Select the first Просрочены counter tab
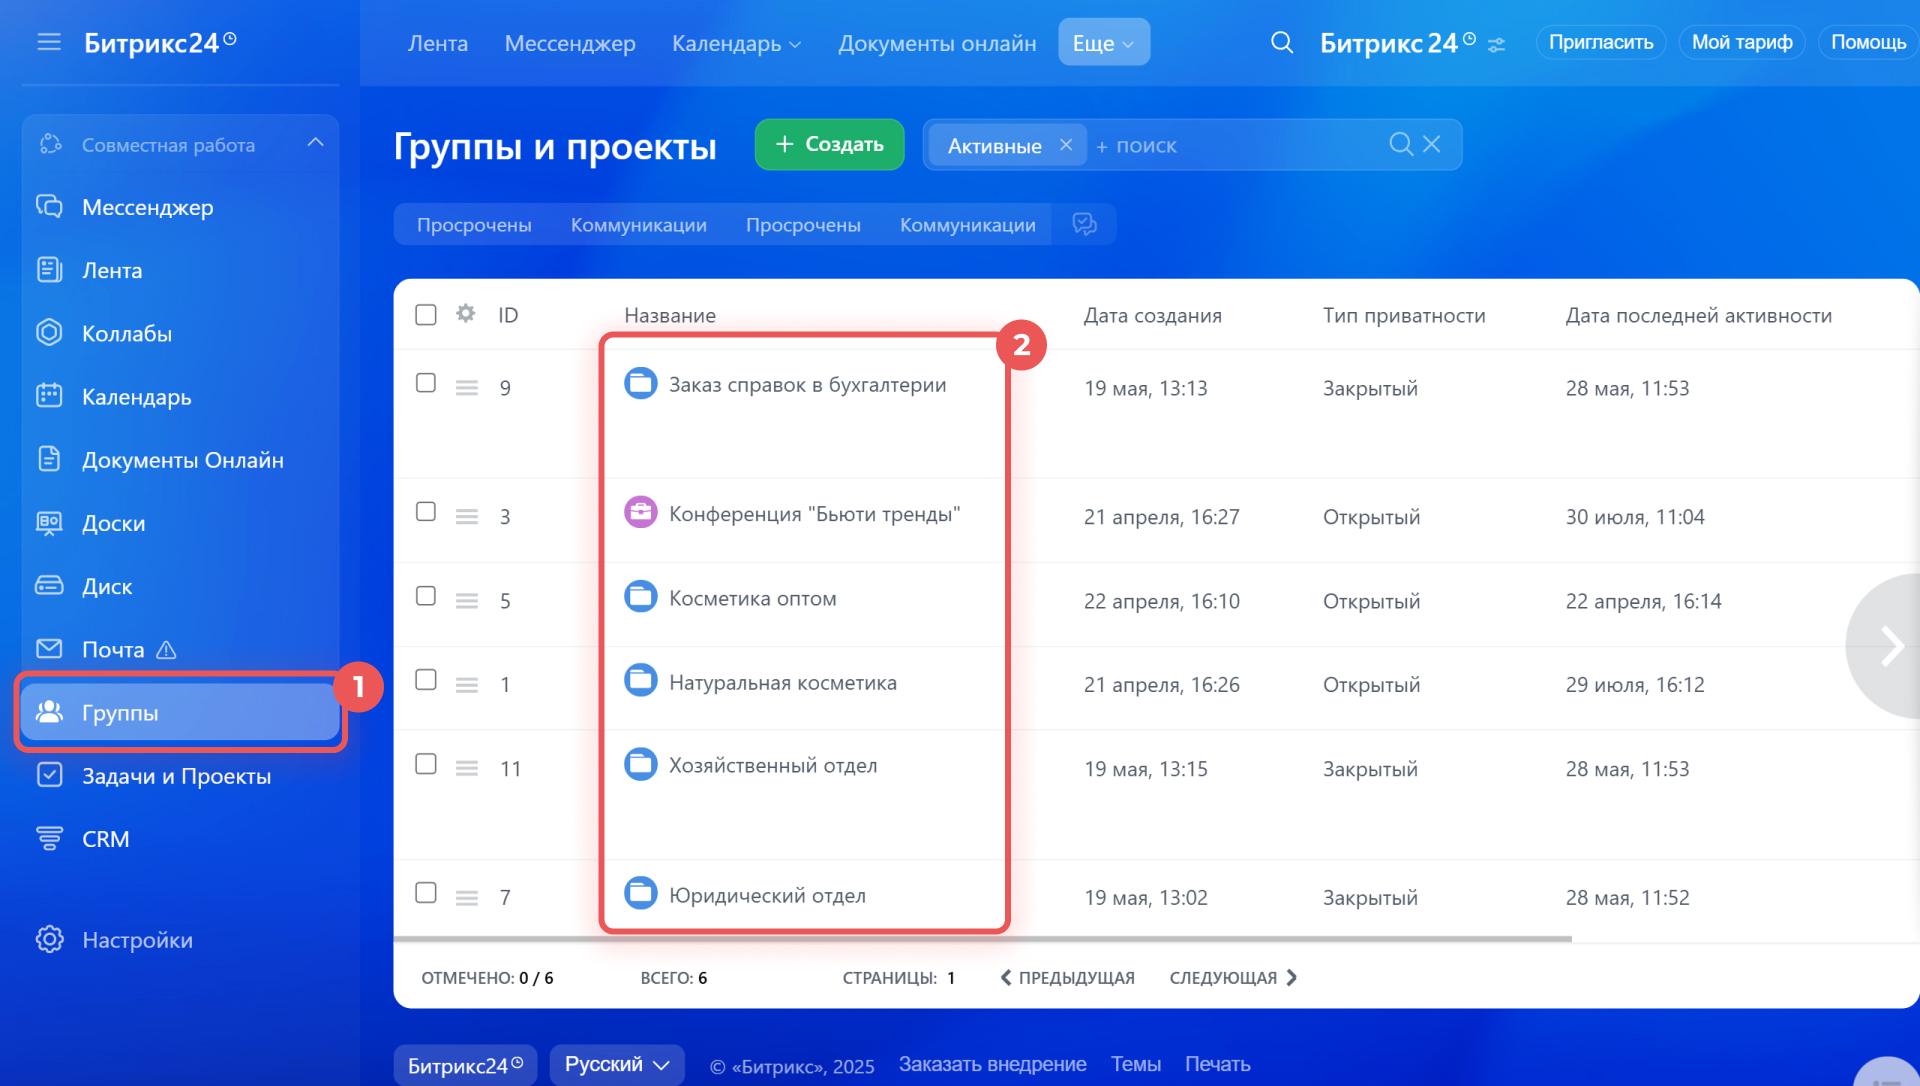The image size is (1920, 1086). 474,225
